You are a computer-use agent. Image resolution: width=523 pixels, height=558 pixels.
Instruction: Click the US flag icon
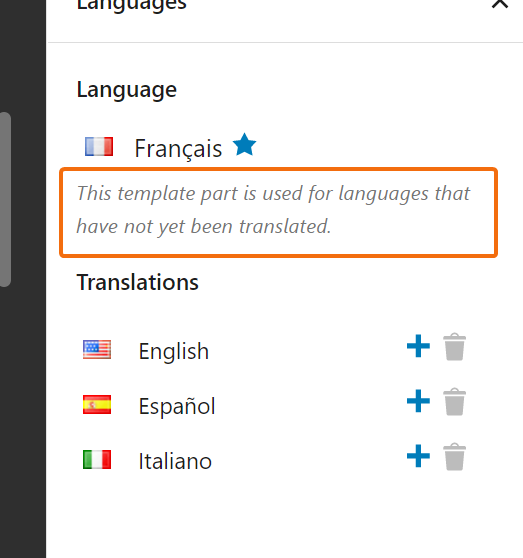97,349
